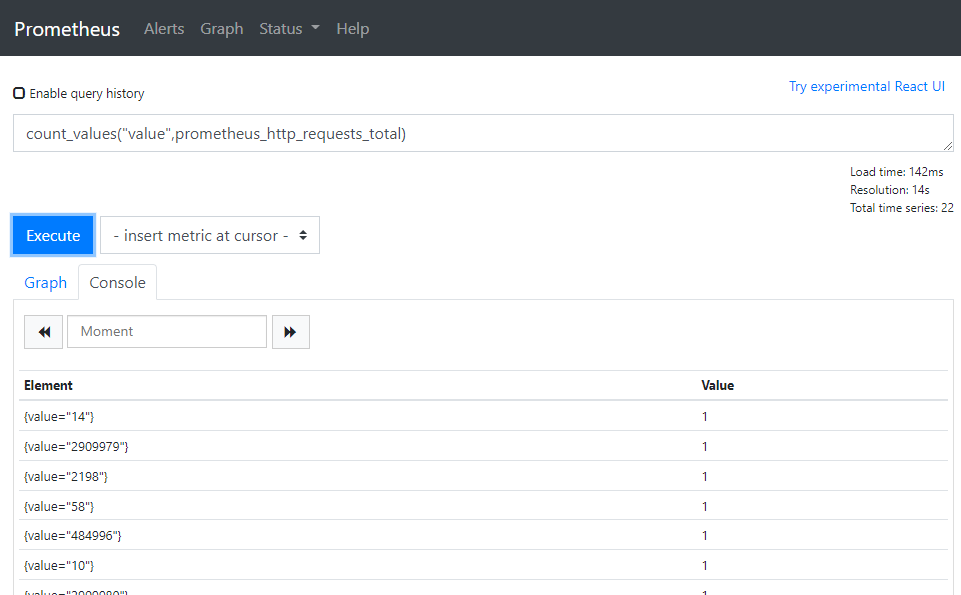Screen dimensions: 961x595
Task: Click the Prometheus brand logo
Action: coord(67,29)
